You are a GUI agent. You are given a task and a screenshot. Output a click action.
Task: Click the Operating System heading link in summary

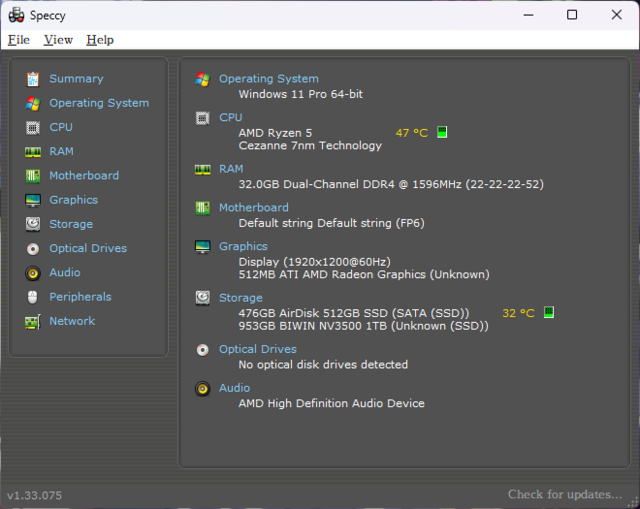tap(269, 79)
